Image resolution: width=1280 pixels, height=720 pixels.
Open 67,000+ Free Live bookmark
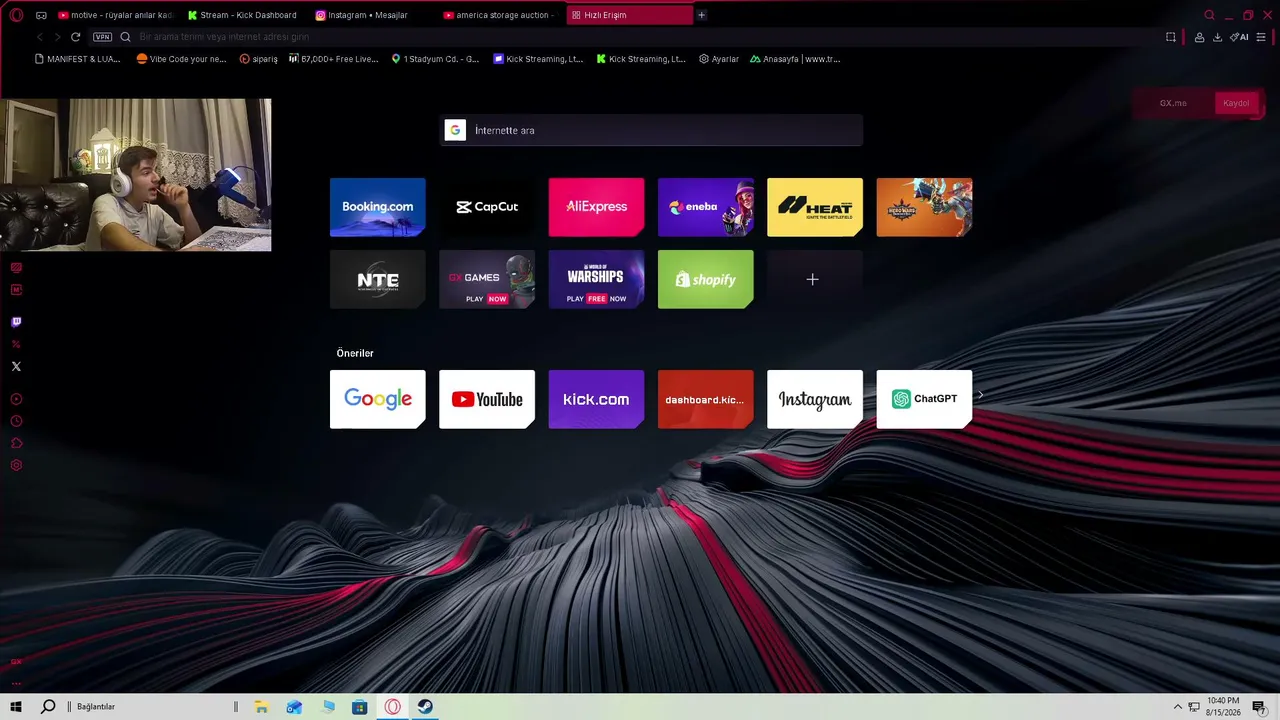click(x=333, y=59)
